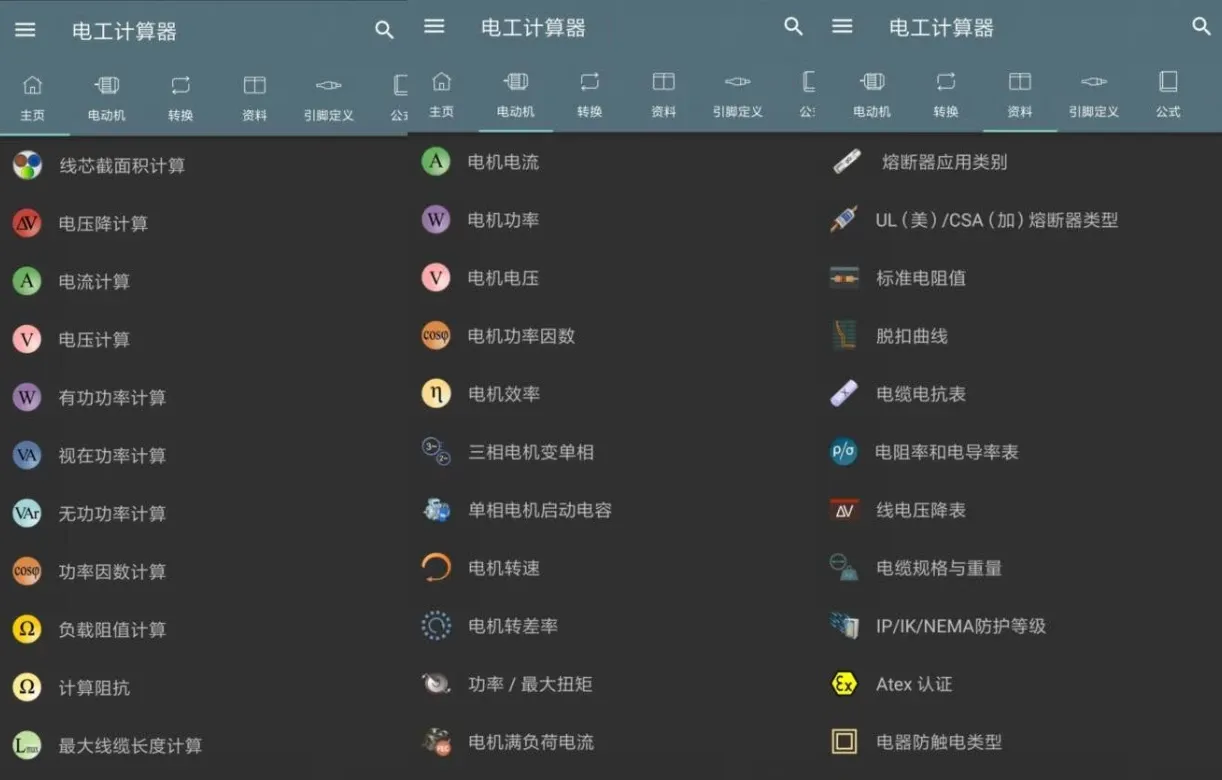This screenshot has width=1222, height=780.
Task: Open hamburger menu in left 主页 screen
Action: click(x=25, y=30)
